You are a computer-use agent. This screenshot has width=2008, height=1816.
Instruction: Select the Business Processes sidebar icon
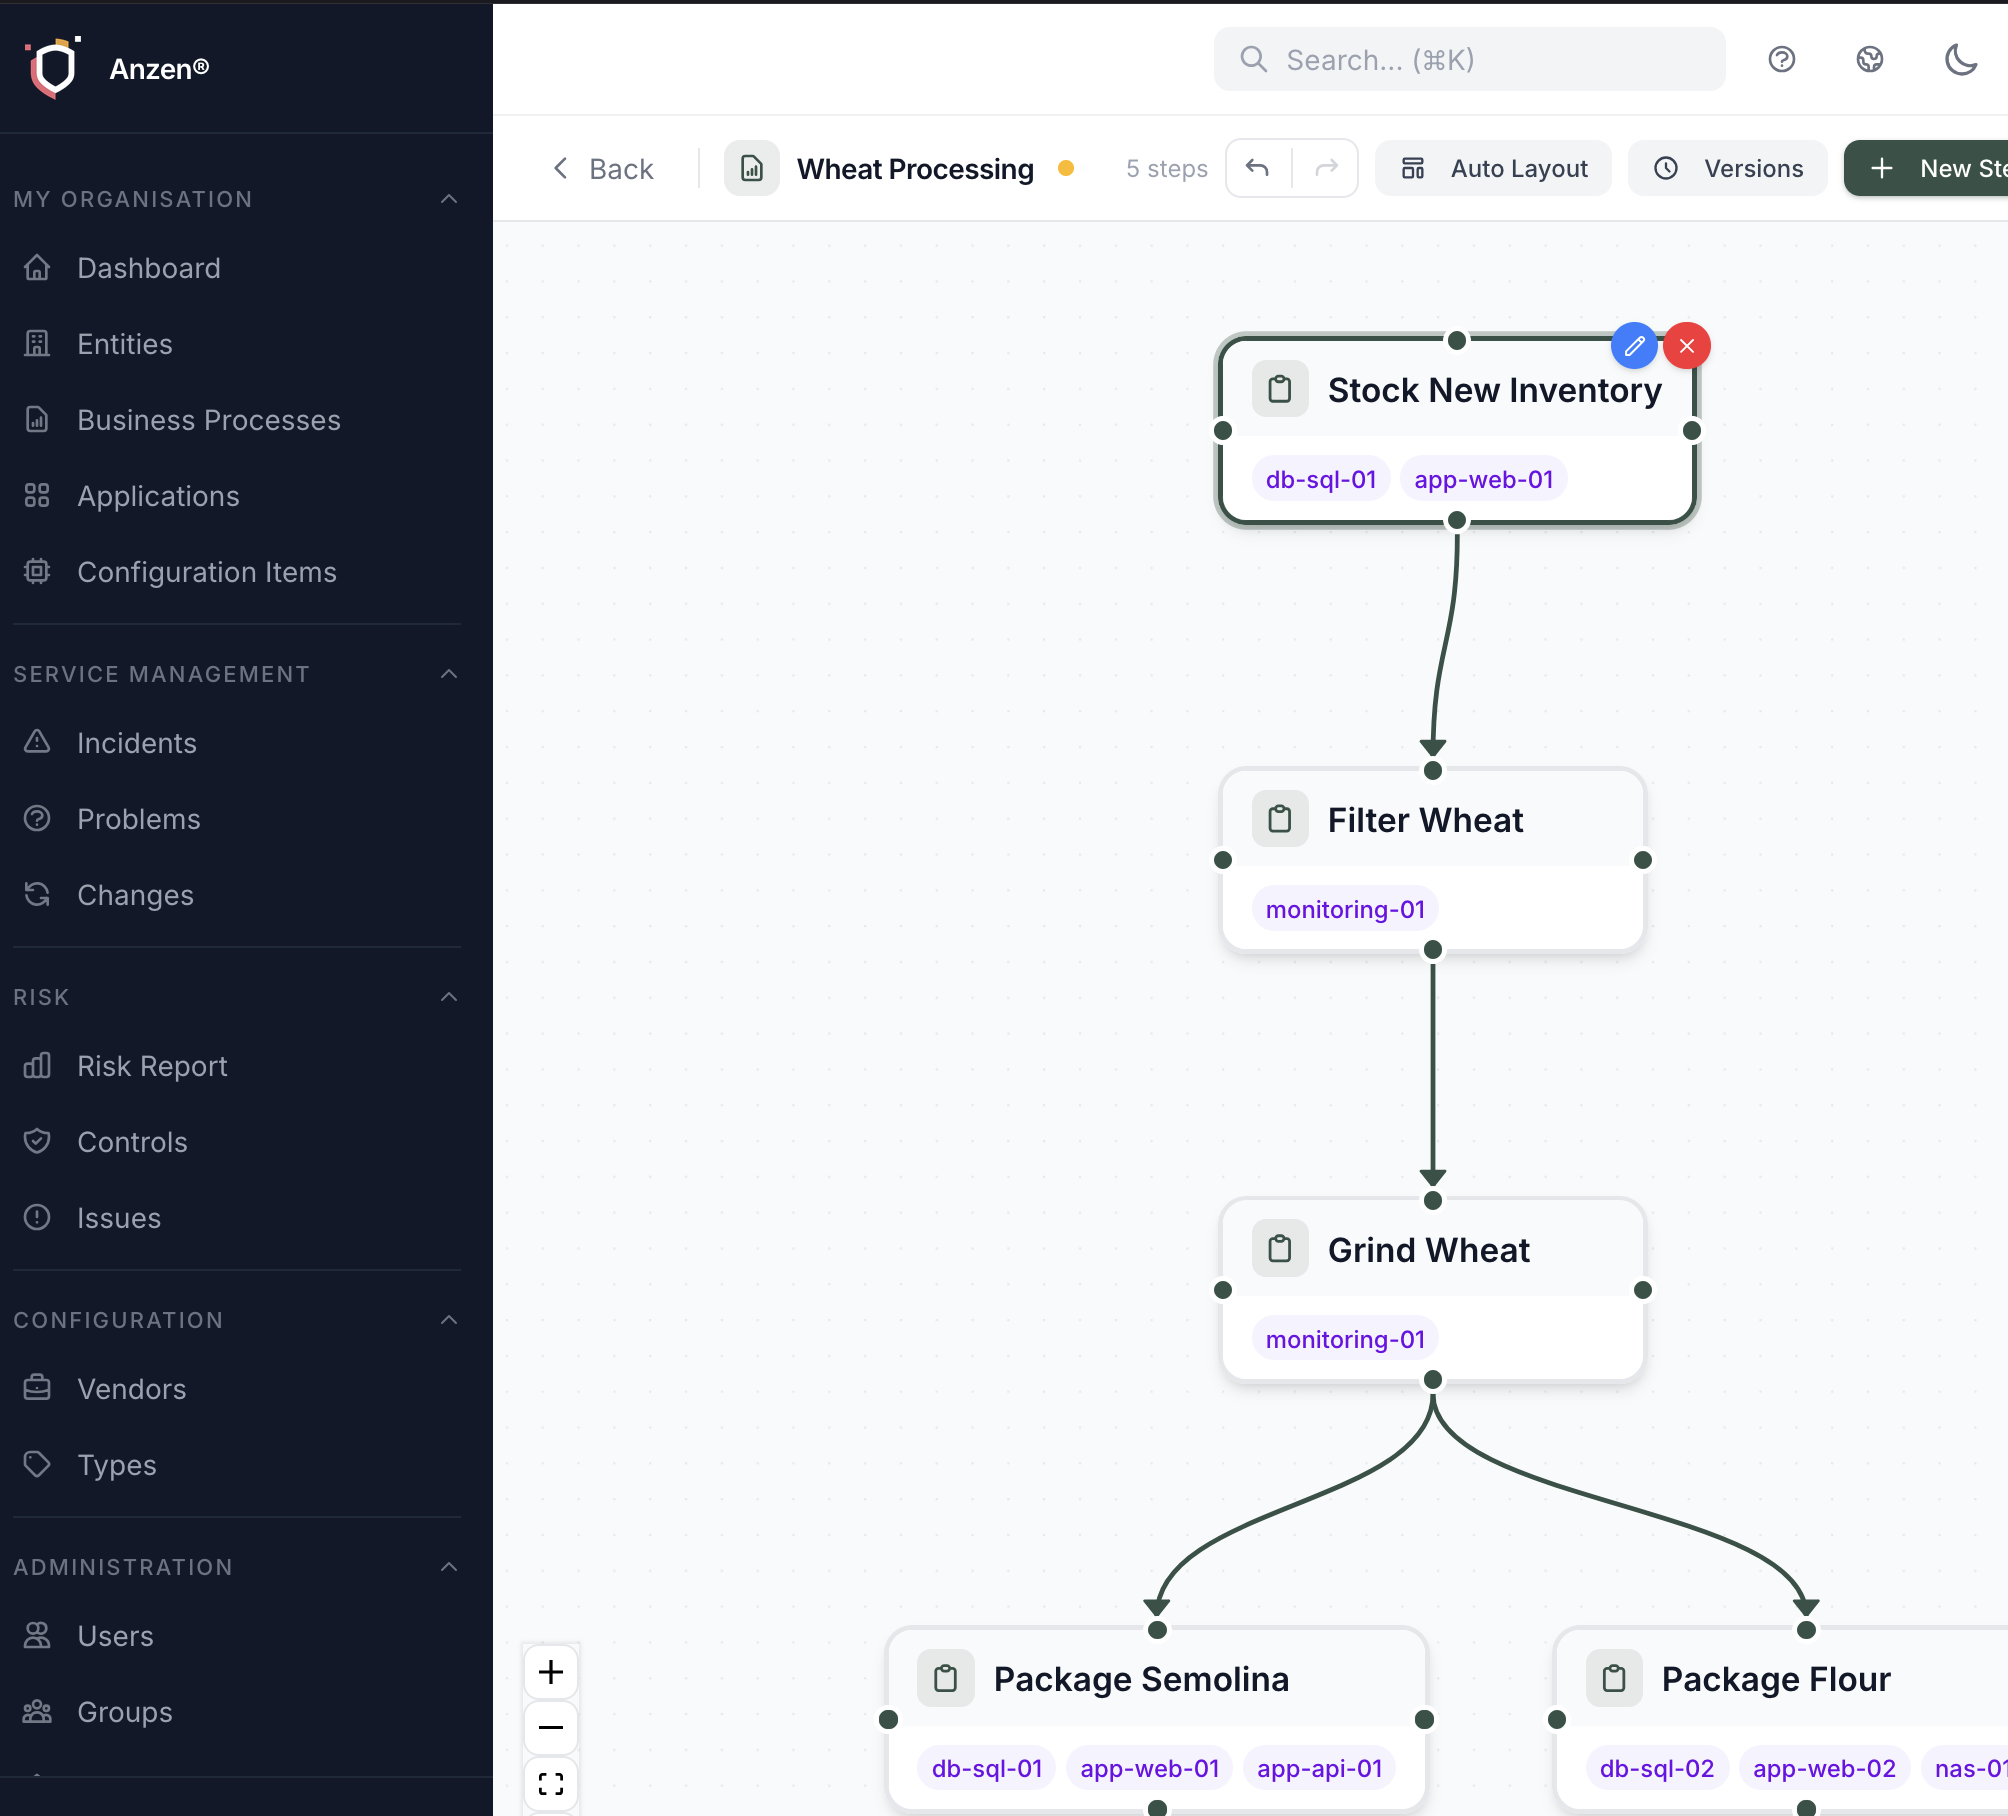37,420
